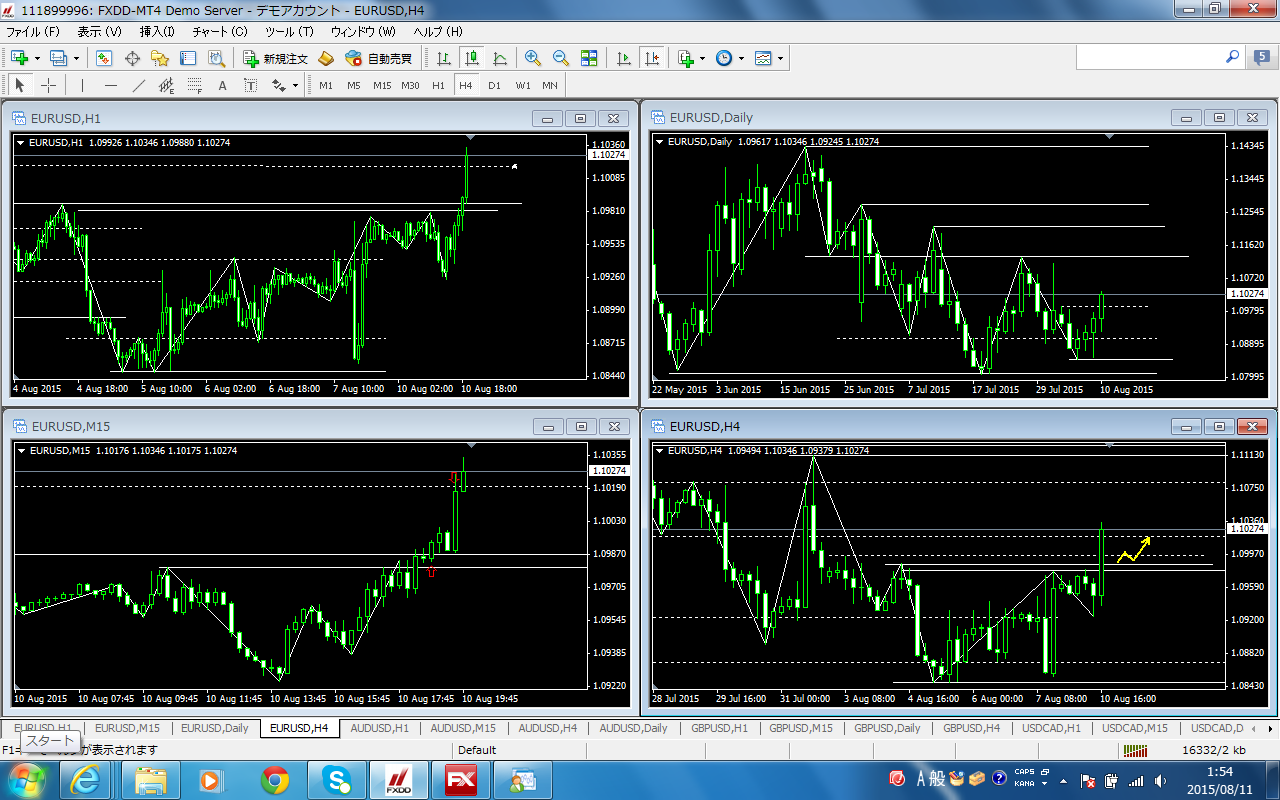The width and height of the screenshot is (1280, 800).
Task: Open the templates dropdown arrow
Action: coord(780,58)
